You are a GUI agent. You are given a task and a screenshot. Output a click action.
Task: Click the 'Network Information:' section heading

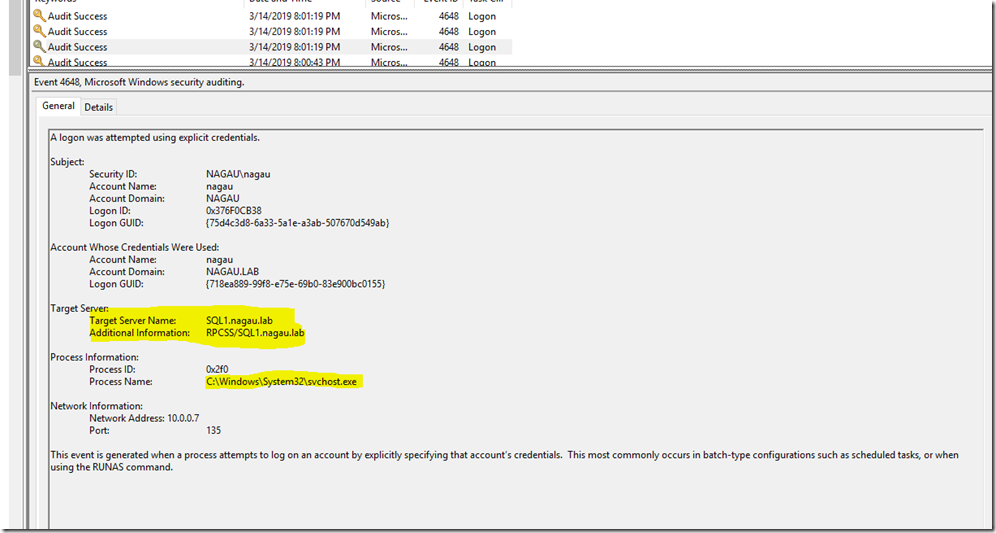(96, 406)
